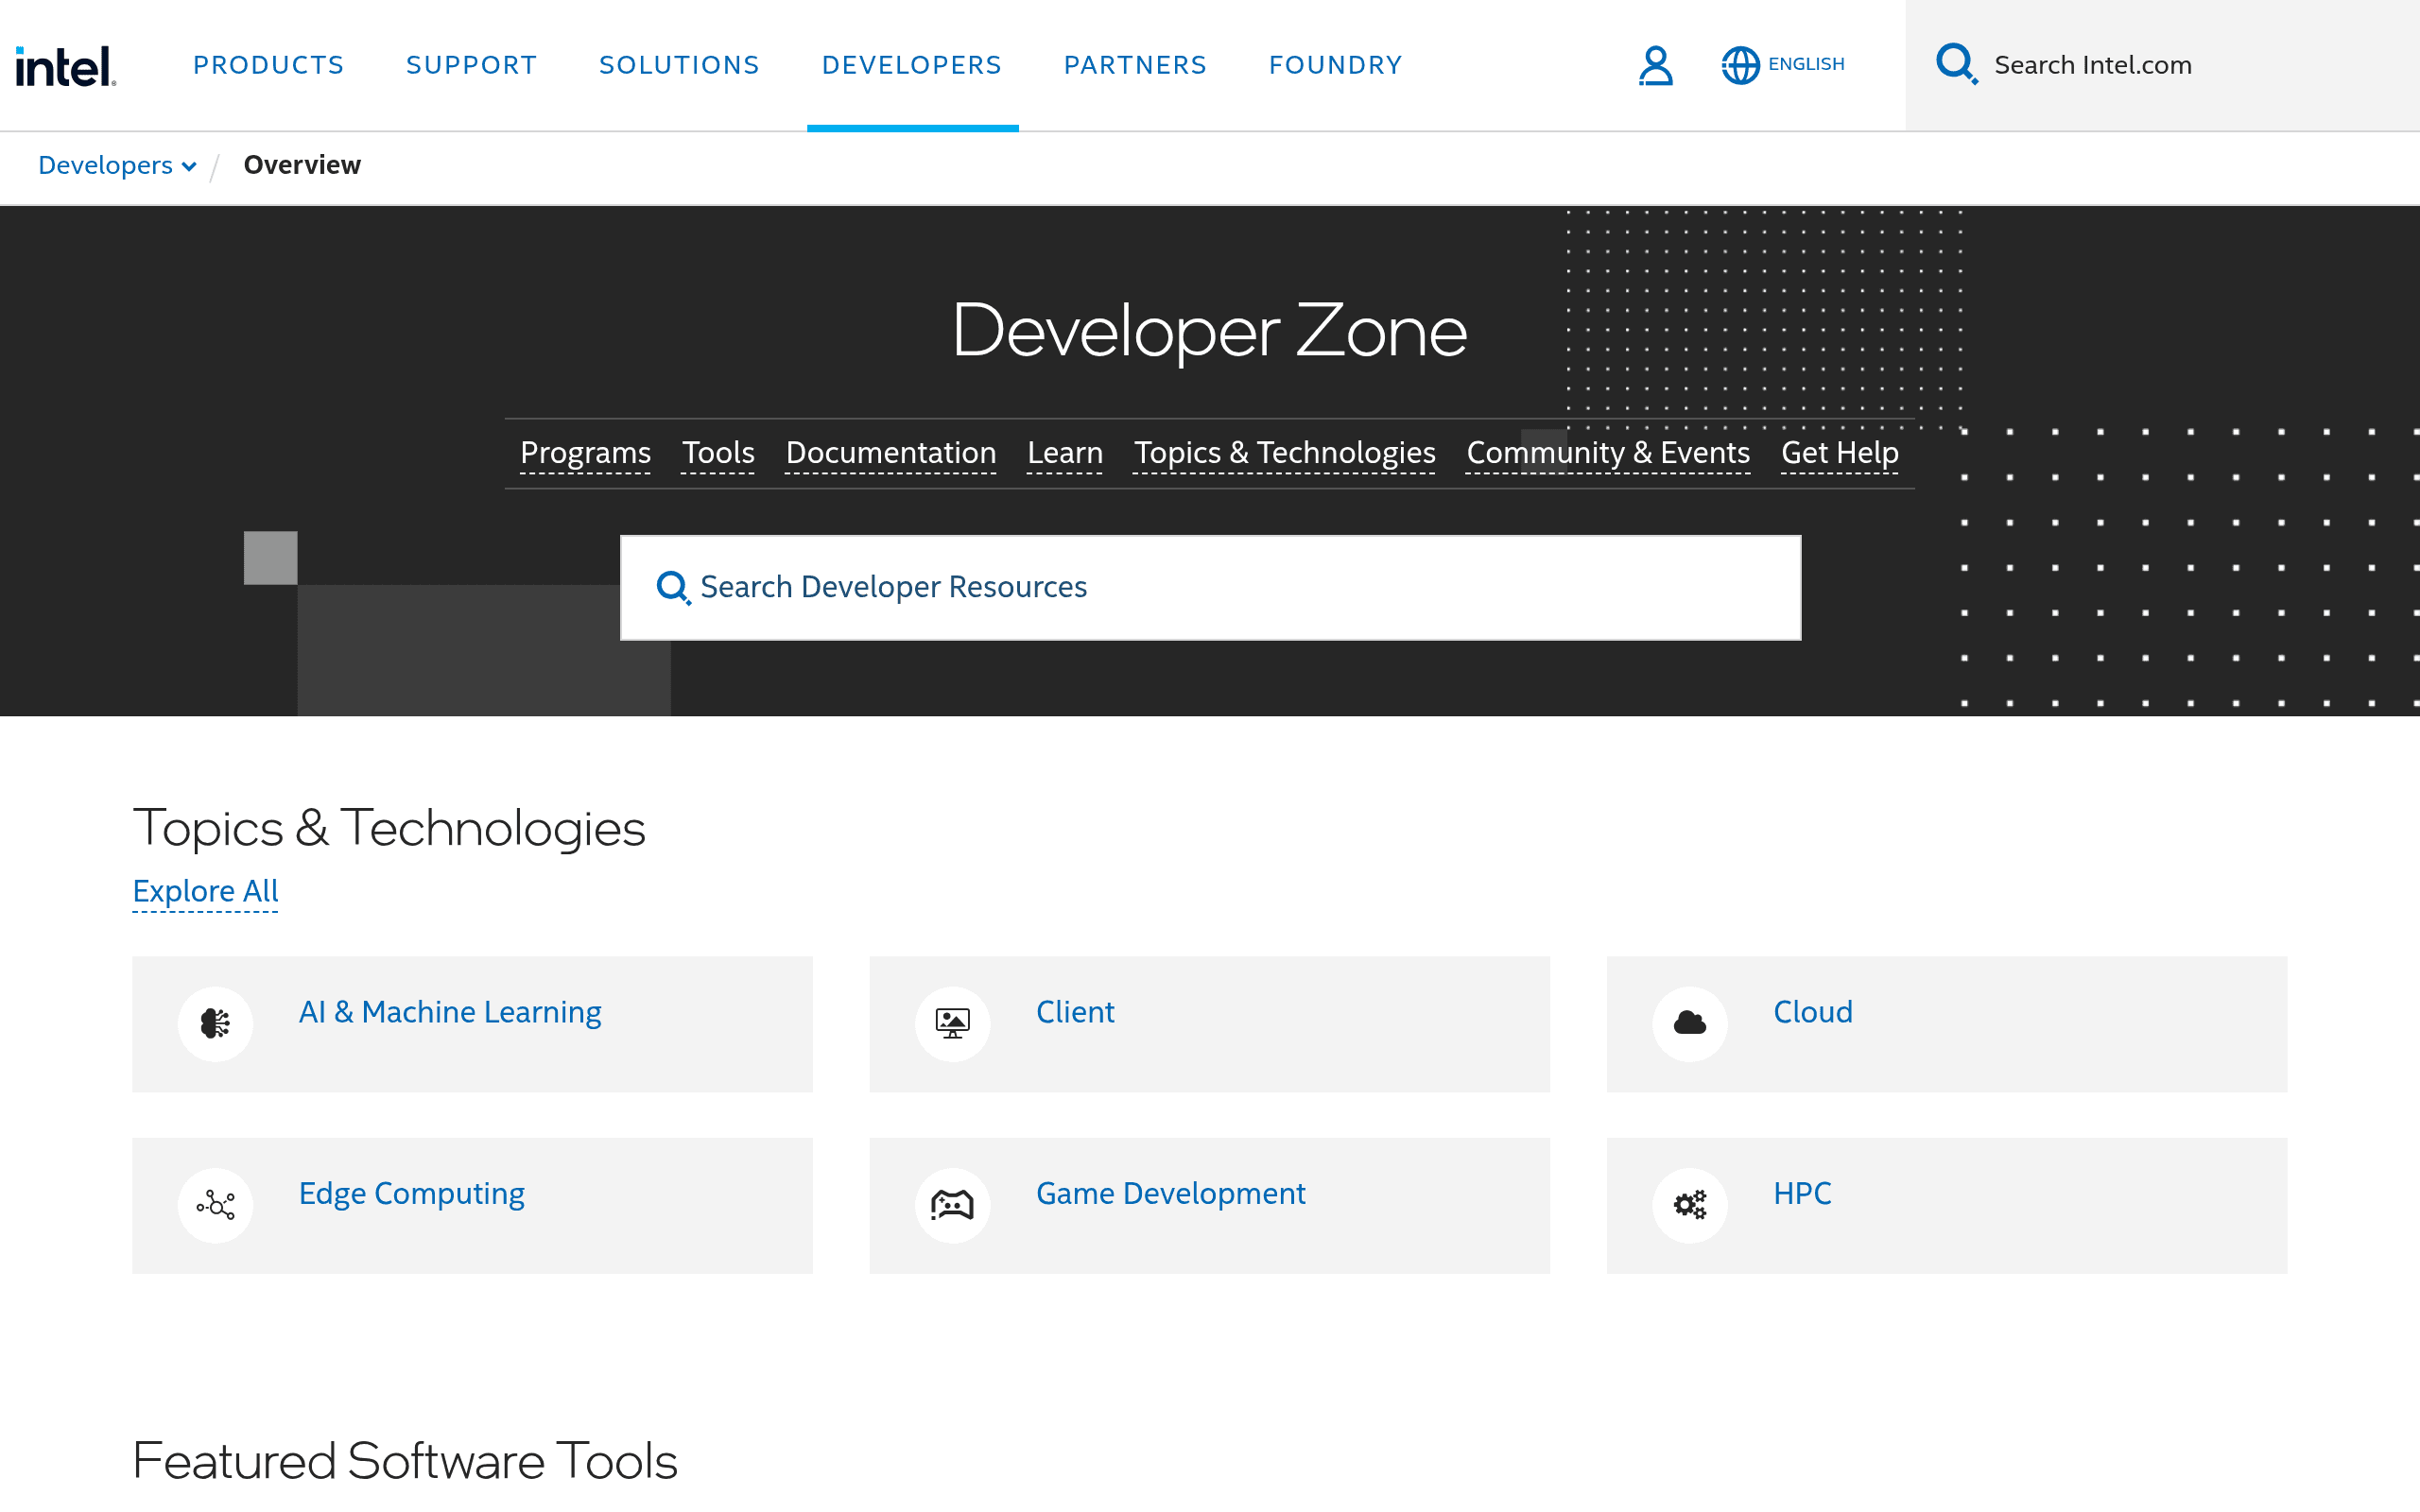This screenshot has height=1512, width=2420.
Task: Click the Overview breadcrumb text
Action: (302, 165)
